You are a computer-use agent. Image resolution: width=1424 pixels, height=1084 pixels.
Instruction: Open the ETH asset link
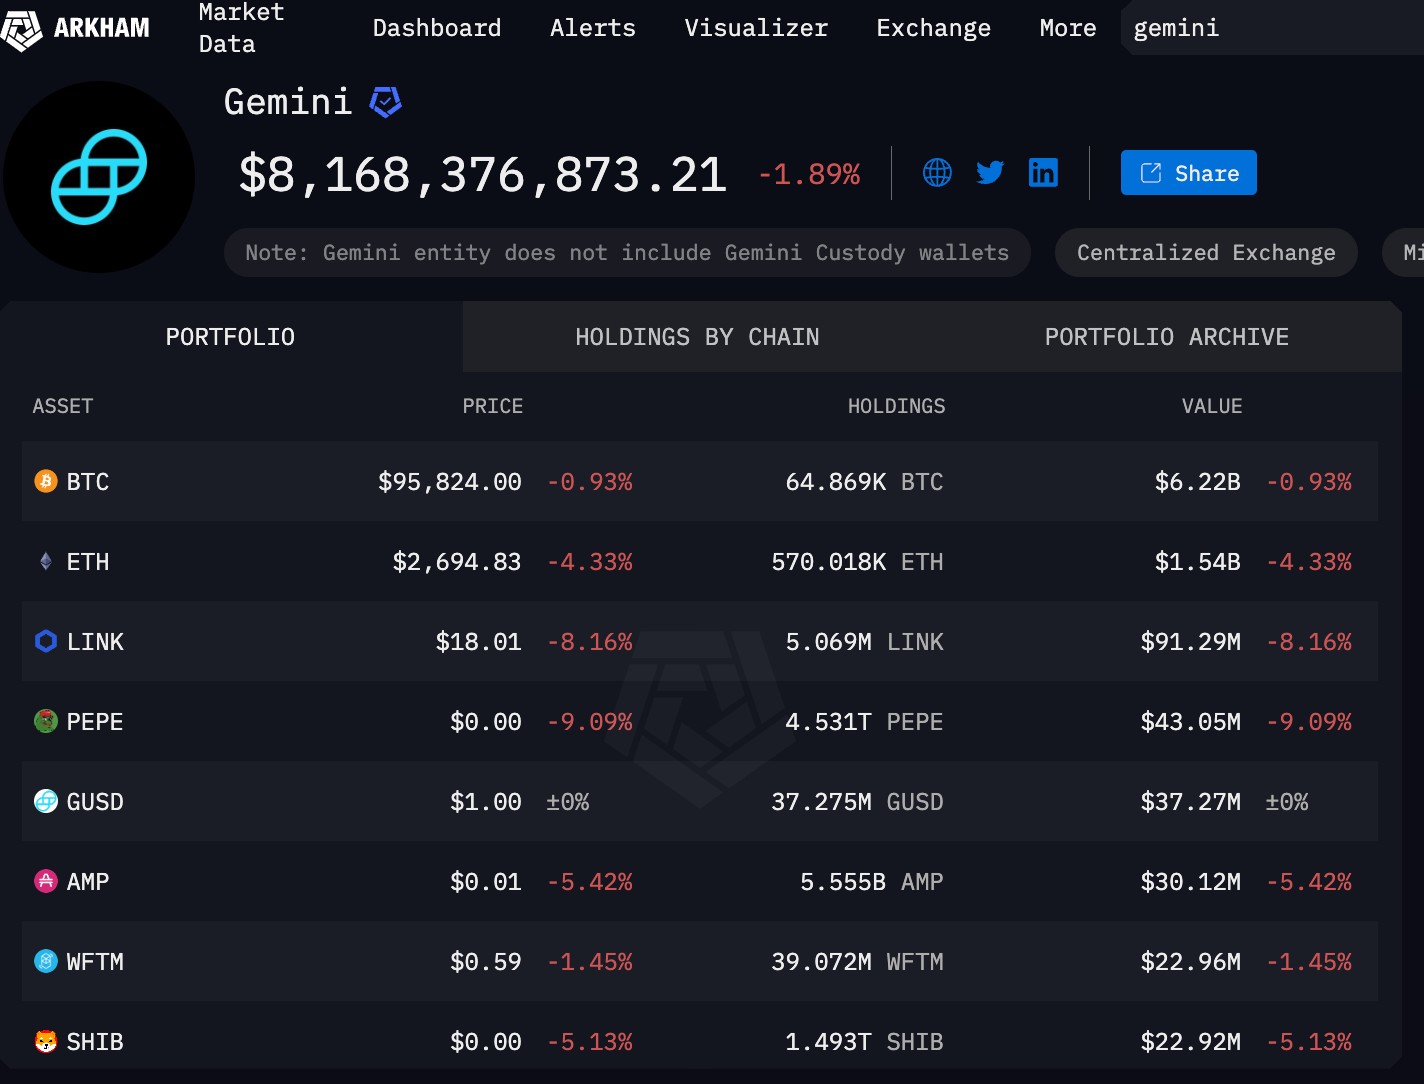click(88, 562)
